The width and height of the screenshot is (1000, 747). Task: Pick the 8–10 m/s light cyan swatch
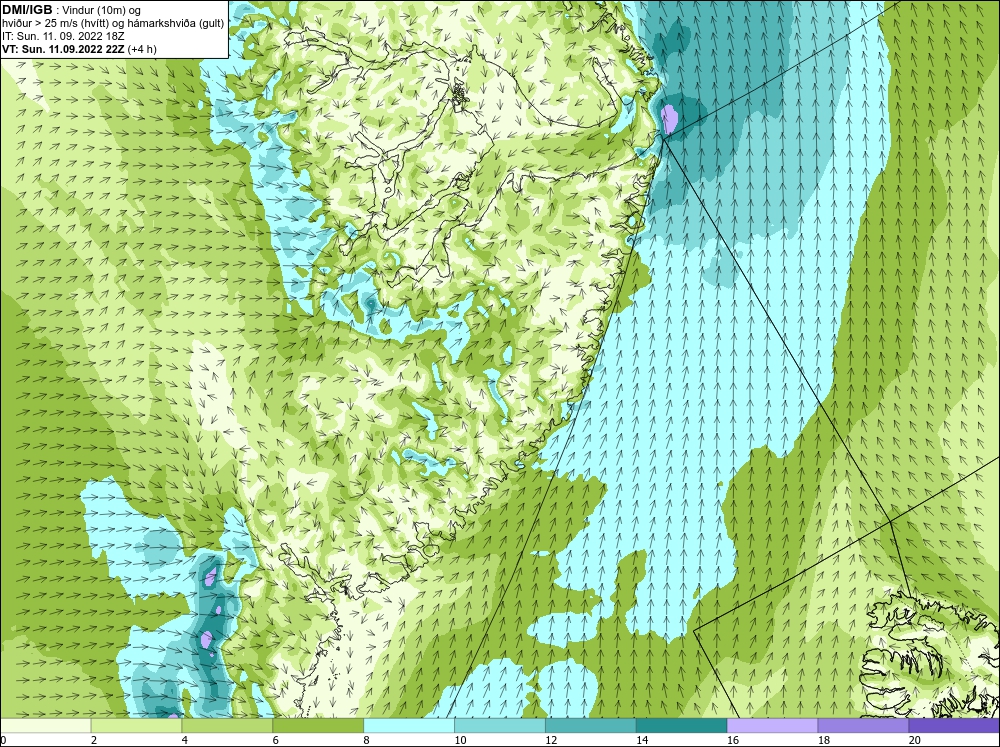click(x=409, y=725)
